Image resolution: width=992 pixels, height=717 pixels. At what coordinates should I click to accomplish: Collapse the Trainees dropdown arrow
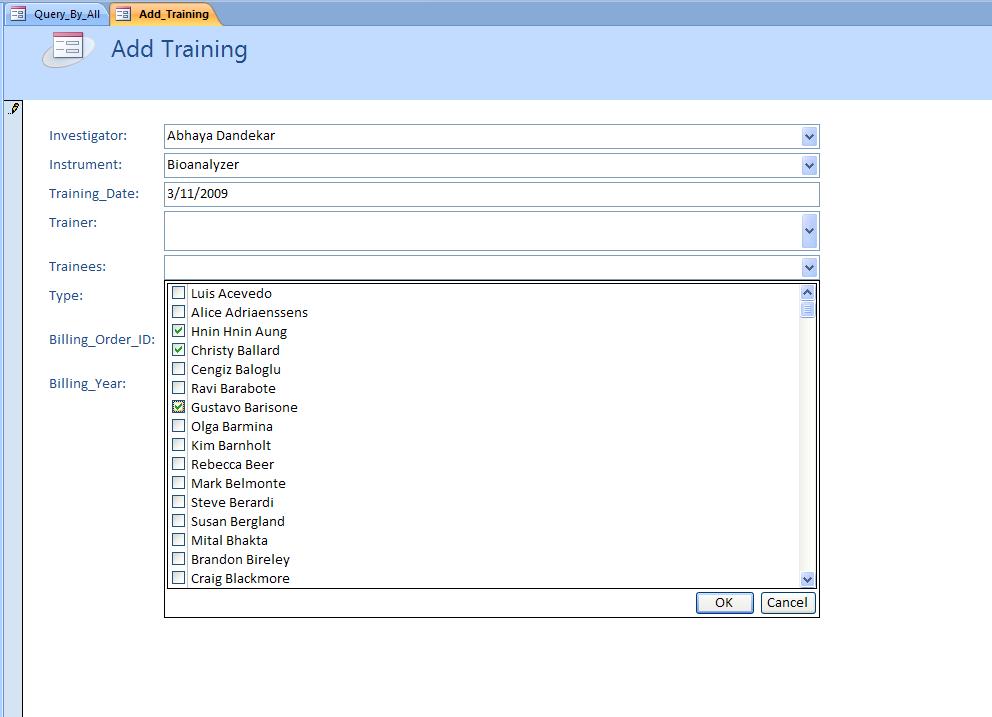pos(809,267)
